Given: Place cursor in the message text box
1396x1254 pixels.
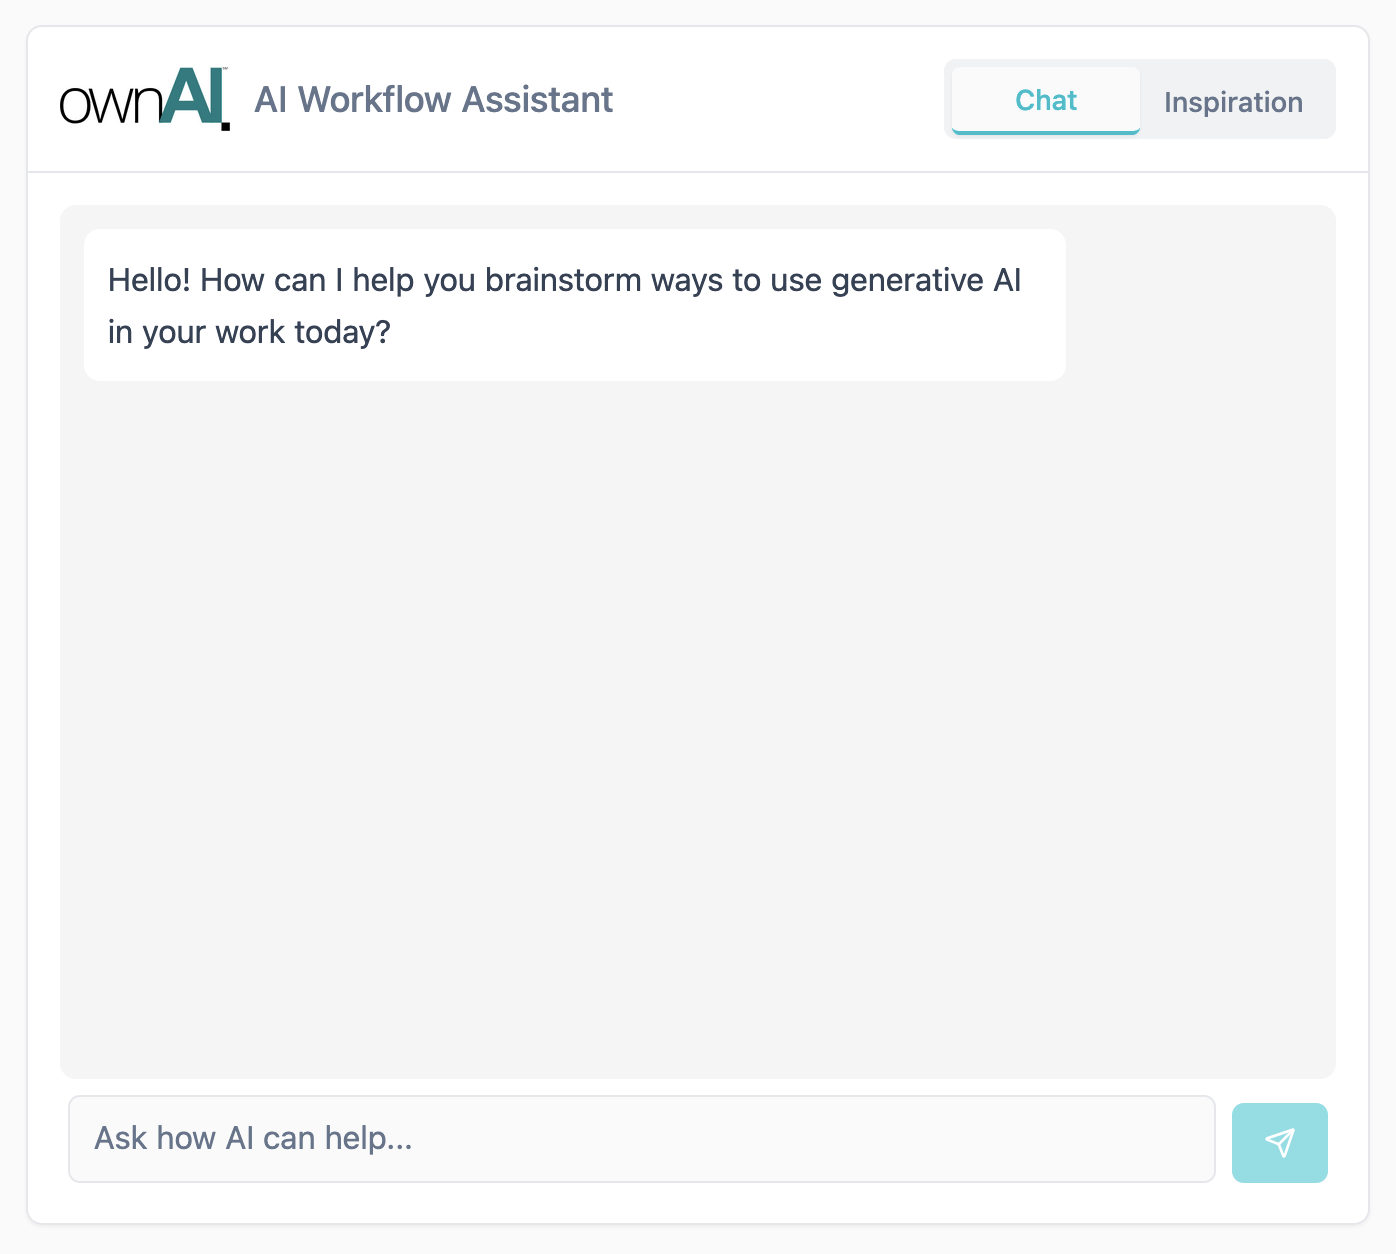Looking at the screenshot, I should point(642,1139).
